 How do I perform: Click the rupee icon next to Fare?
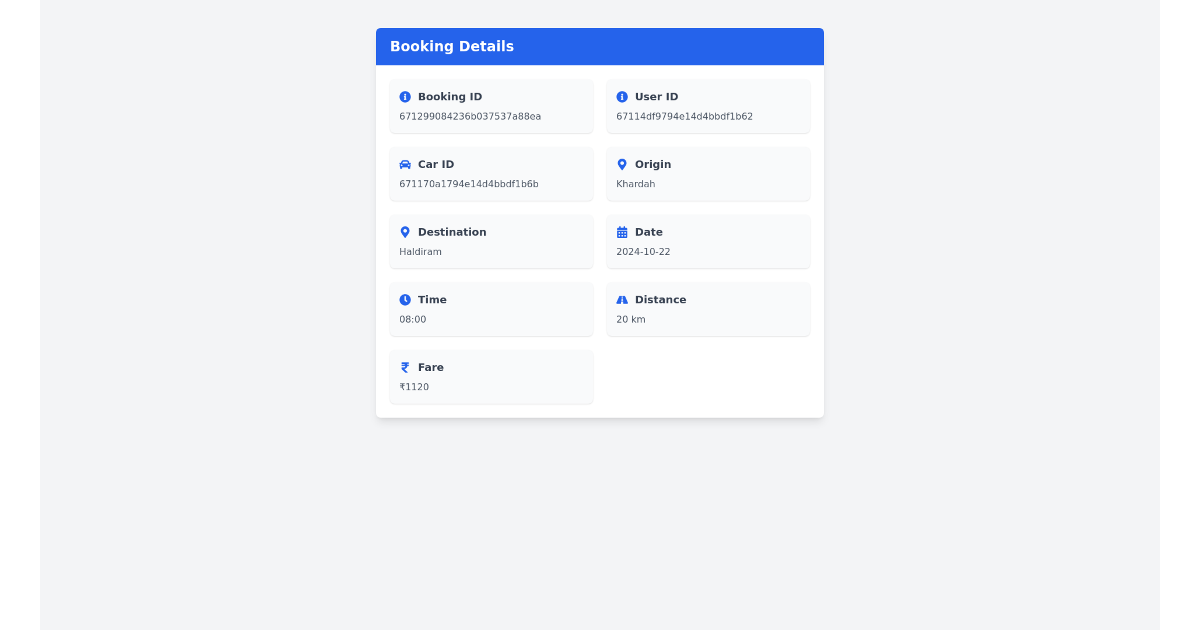point(405,367)
